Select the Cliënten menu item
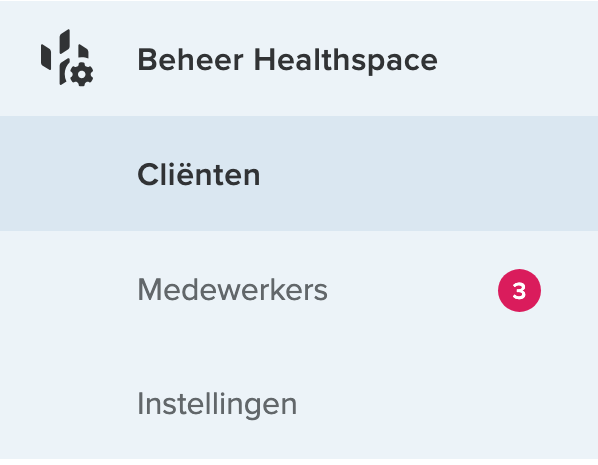Image resolution: width=598 pixels, height=465 pixels. (x=199, y=175)
